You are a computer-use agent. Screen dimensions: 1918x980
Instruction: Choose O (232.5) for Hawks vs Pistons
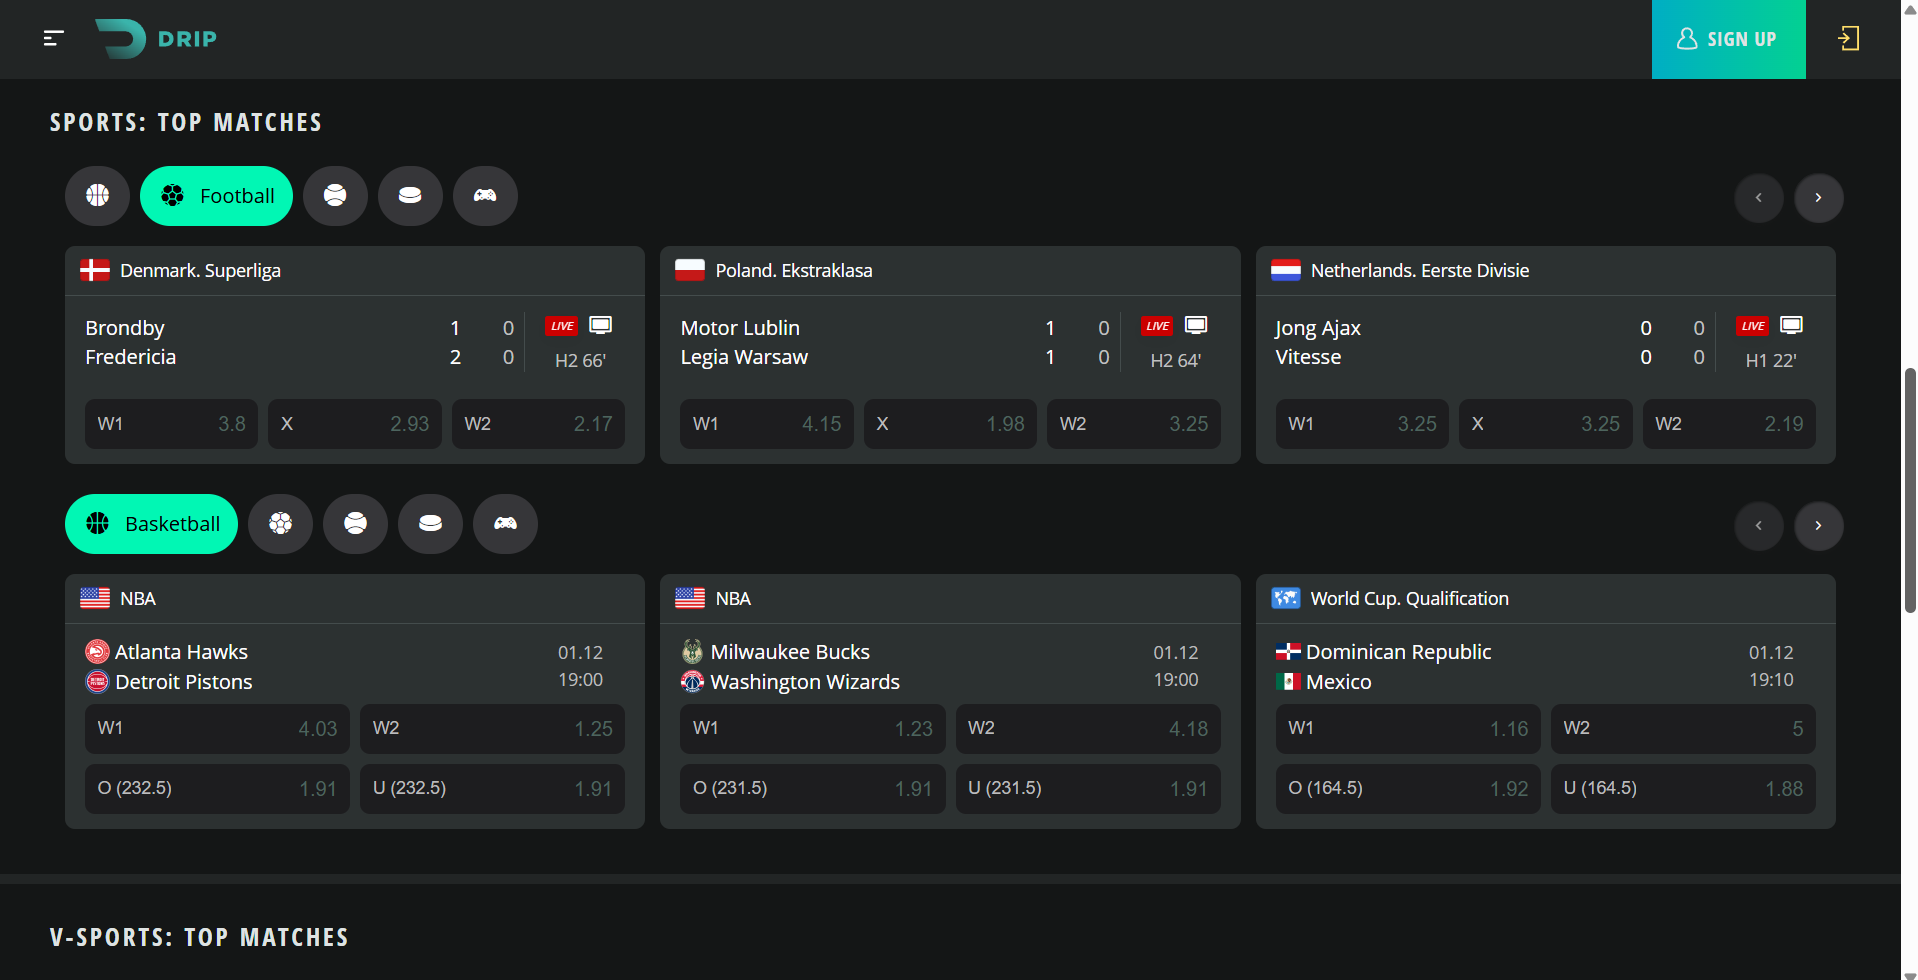coord(217,789)
